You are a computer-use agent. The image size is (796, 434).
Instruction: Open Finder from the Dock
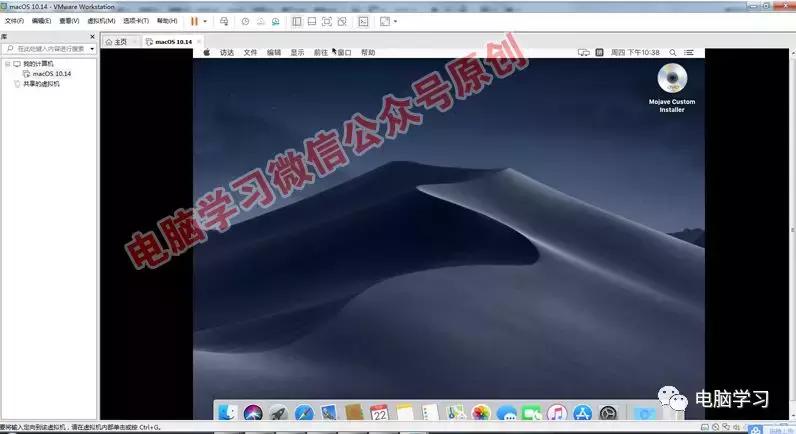[x=227, y=414]
